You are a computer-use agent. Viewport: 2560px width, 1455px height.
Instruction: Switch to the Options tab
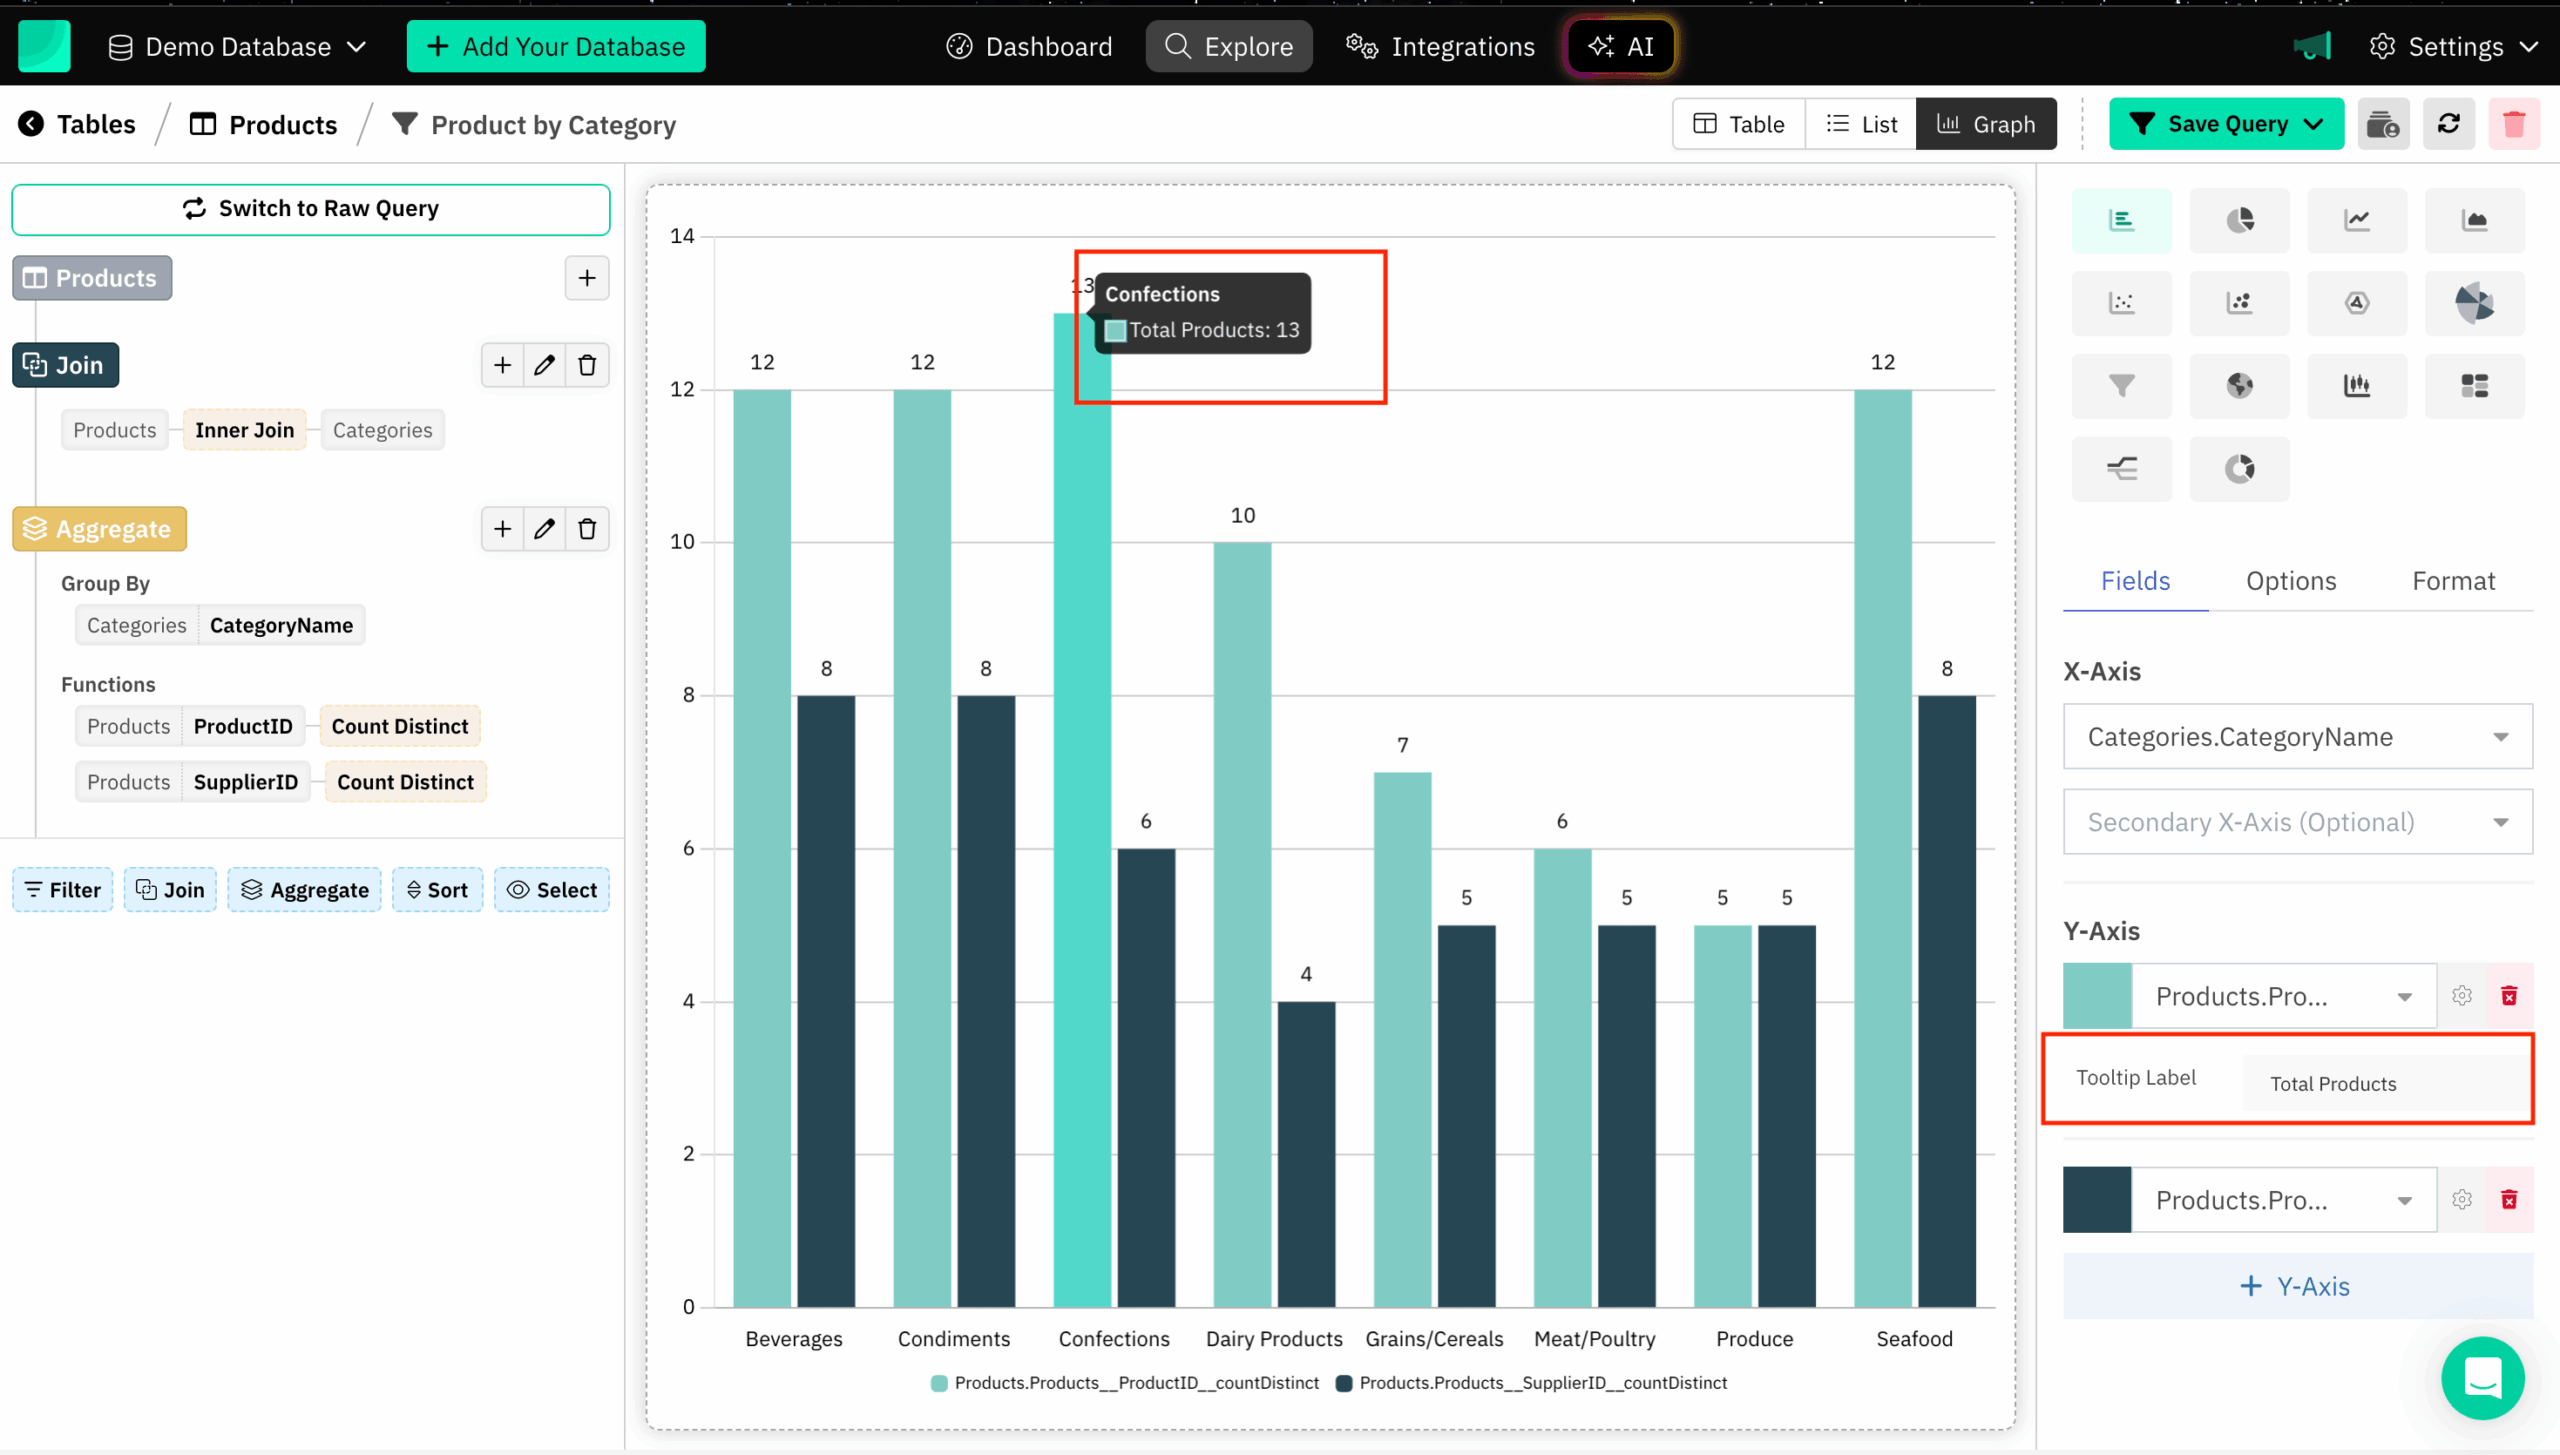click(x=2291, y=580)
